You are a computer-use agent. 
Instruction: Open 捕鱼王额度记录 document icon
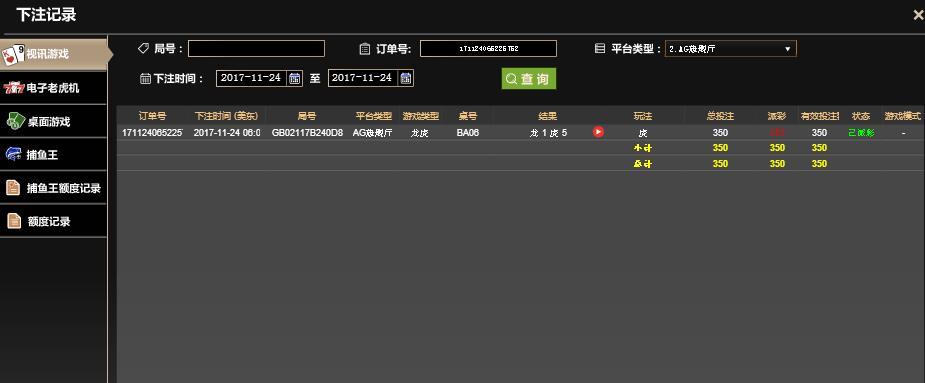point(13,188)
